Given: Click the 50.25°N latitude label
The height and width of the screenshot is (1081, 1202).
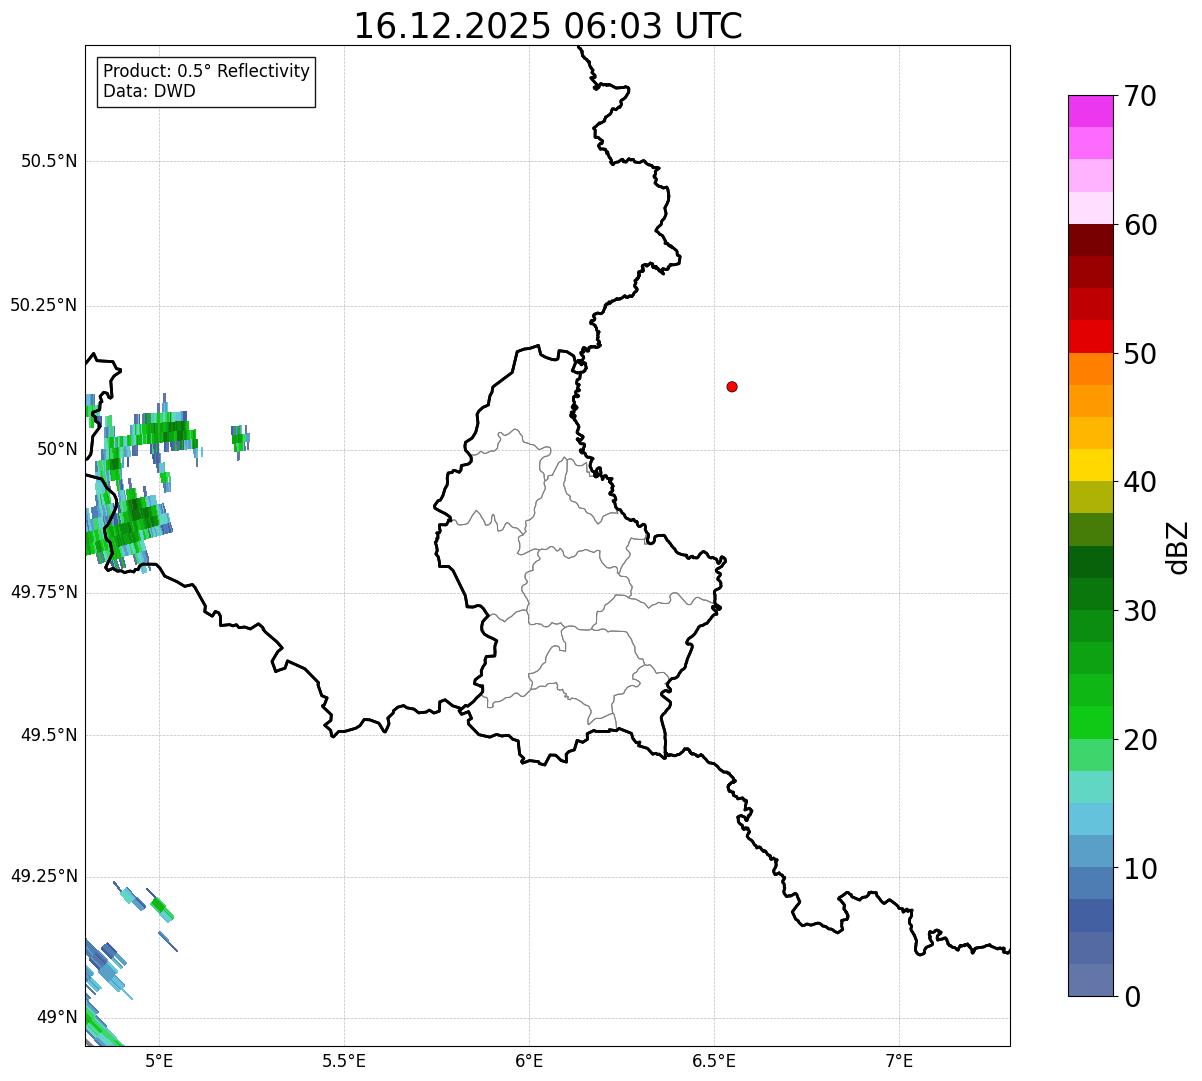Looking at the screenshot, I should (44, 305).
